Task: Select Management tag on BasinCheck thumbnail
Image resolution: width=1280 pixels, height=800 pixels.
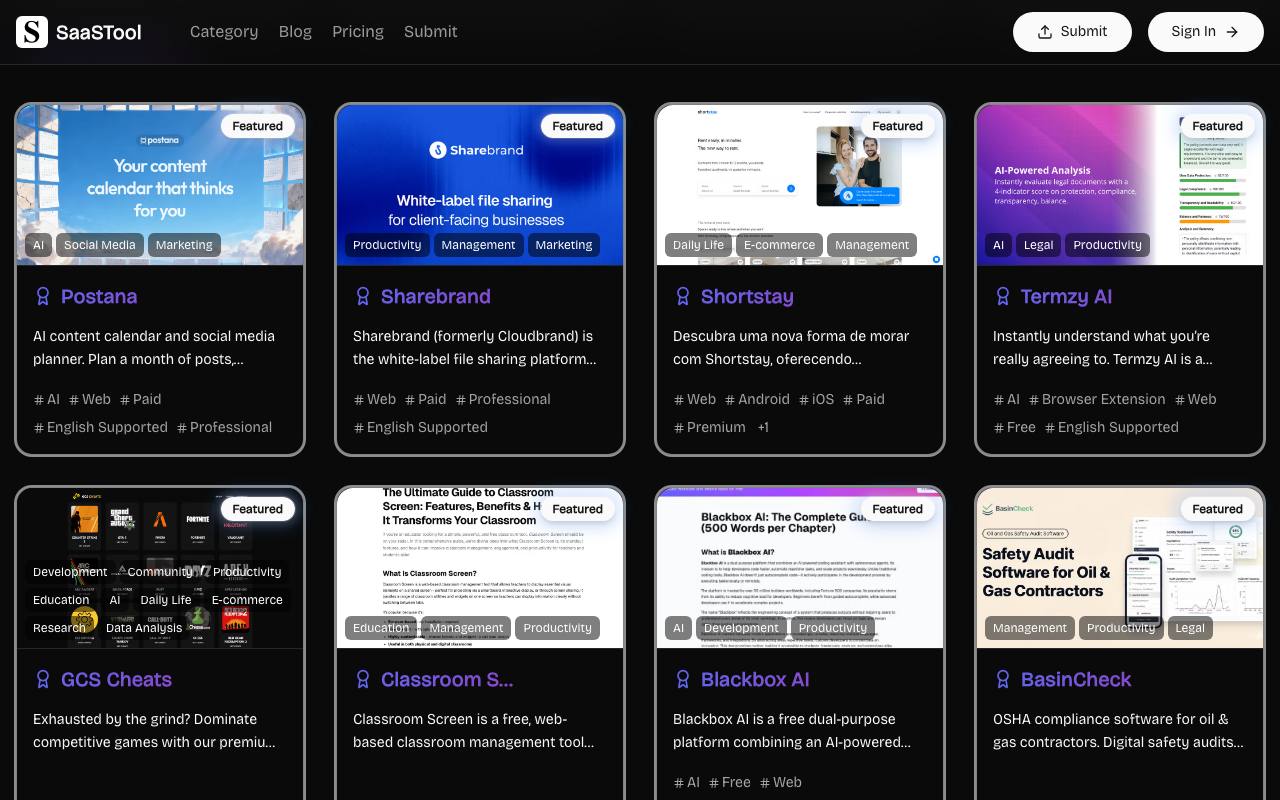Action: 1030,628
